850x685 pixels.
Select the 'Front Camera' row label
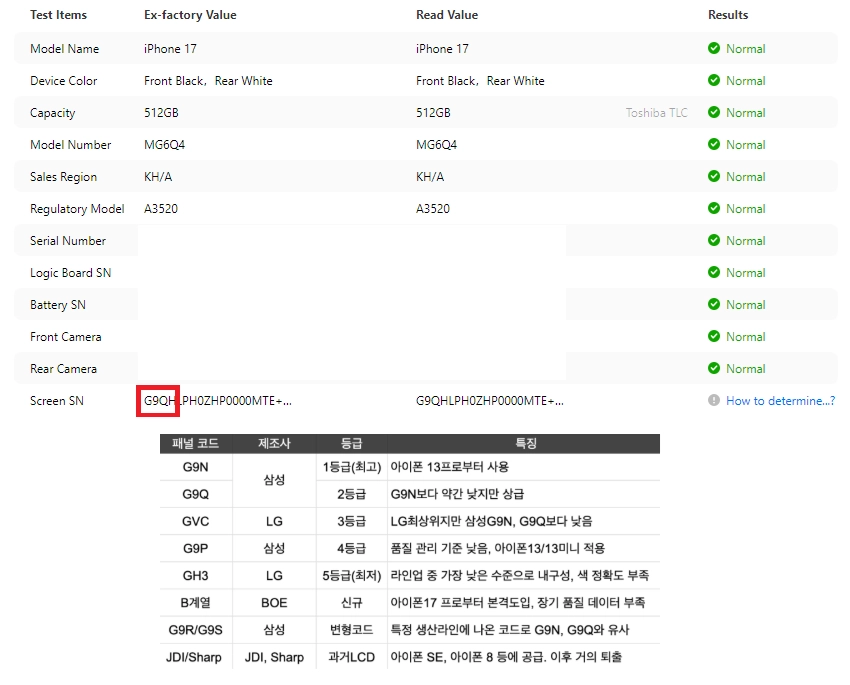point(66,337)
